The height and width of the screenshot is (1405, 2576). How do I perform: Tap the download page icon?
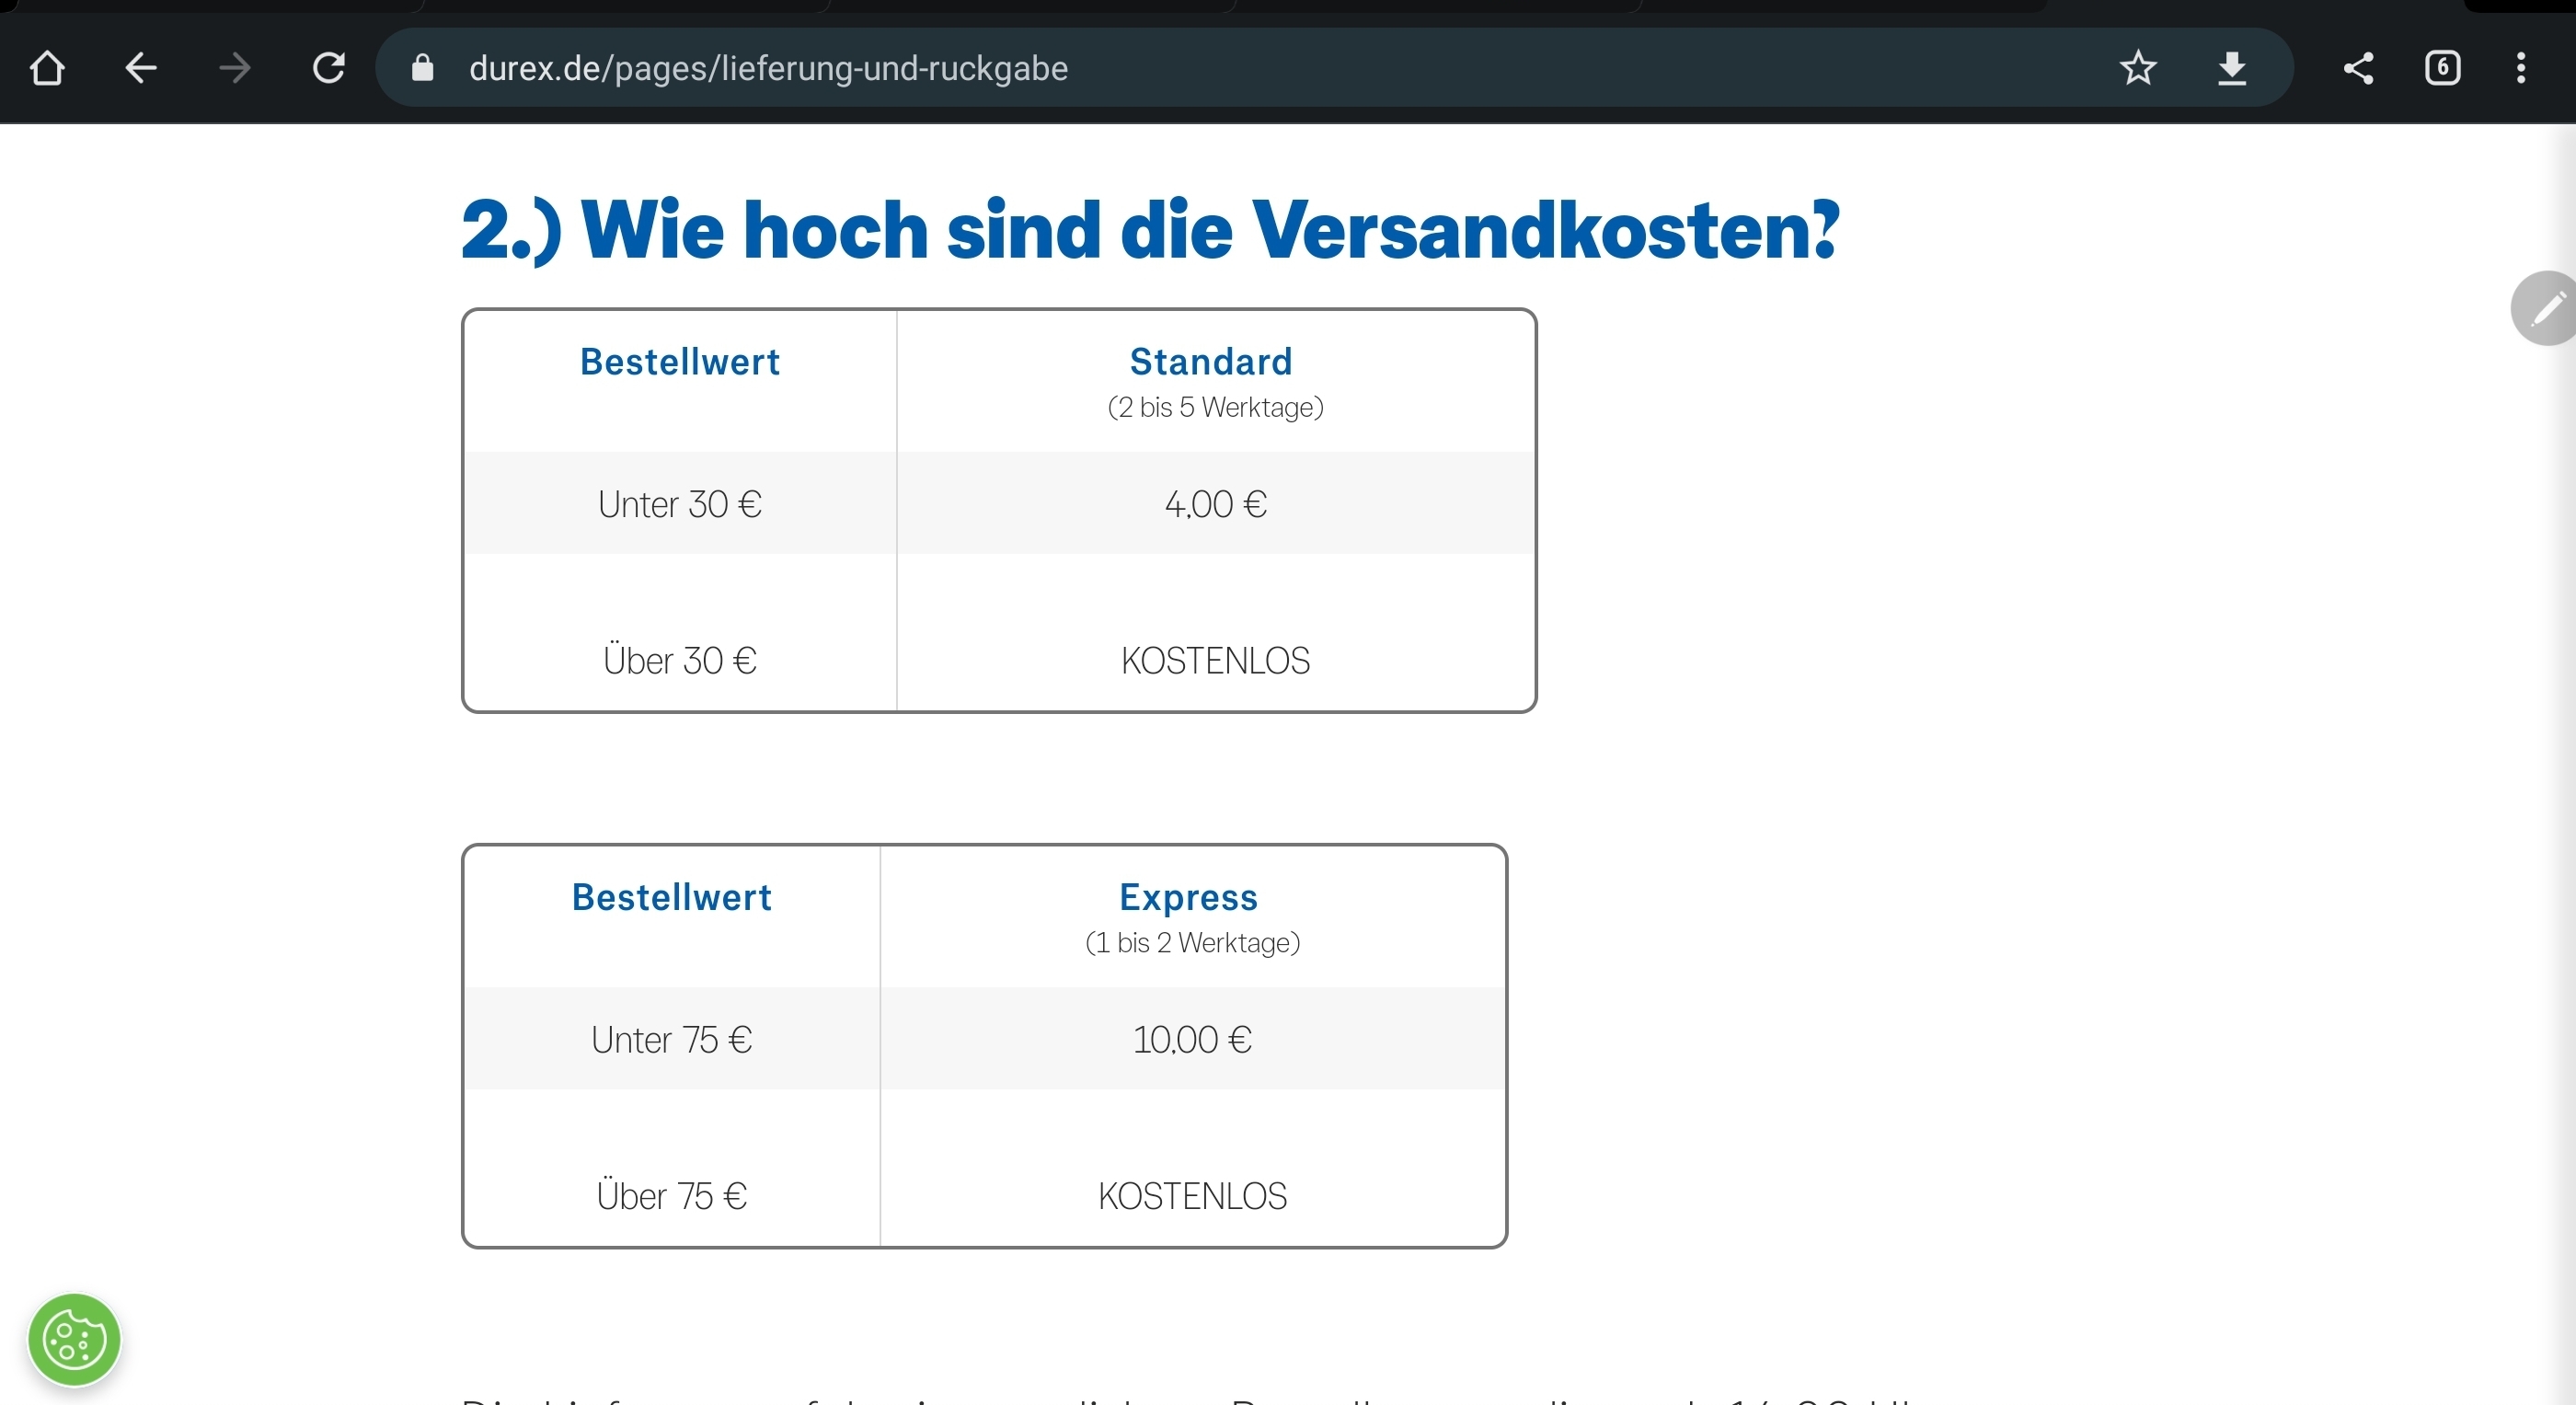pos(2232,68)
